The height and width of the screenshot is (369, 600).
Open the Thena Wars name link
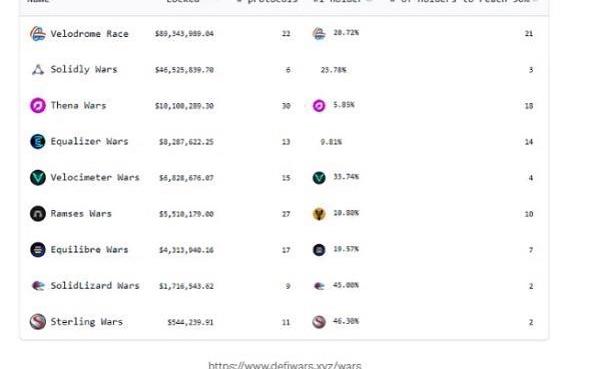point(78,105)
